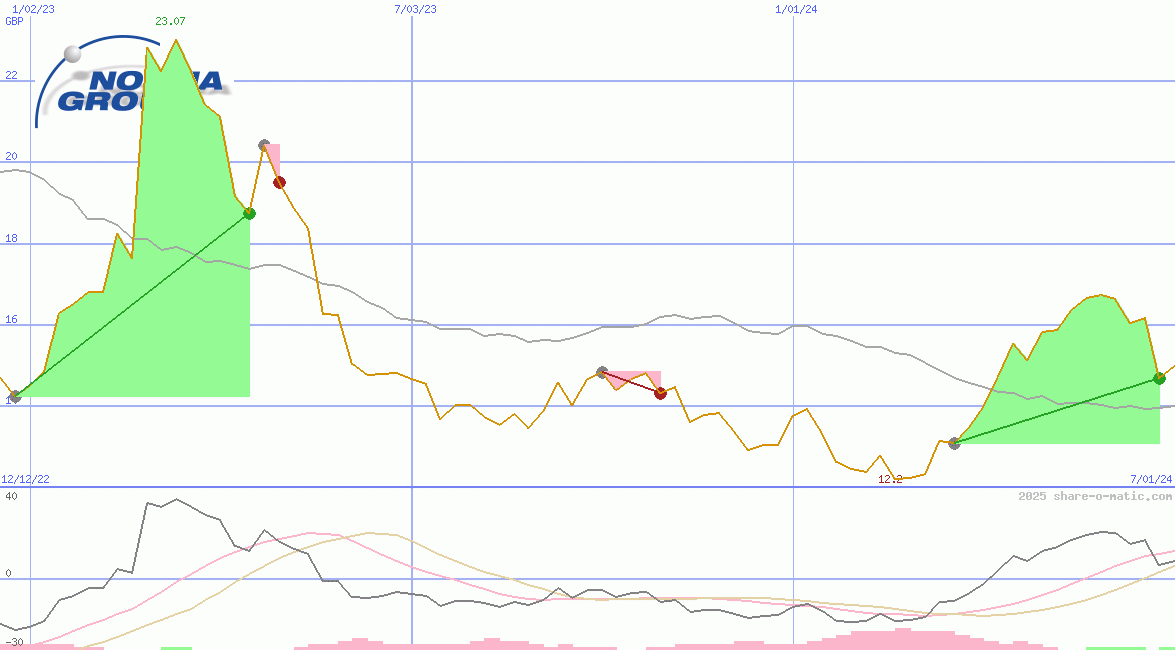This screenshot has width=1175, height=650.
Task: Click the red endpoint dot of the middle decline
Action: [660, 394]
